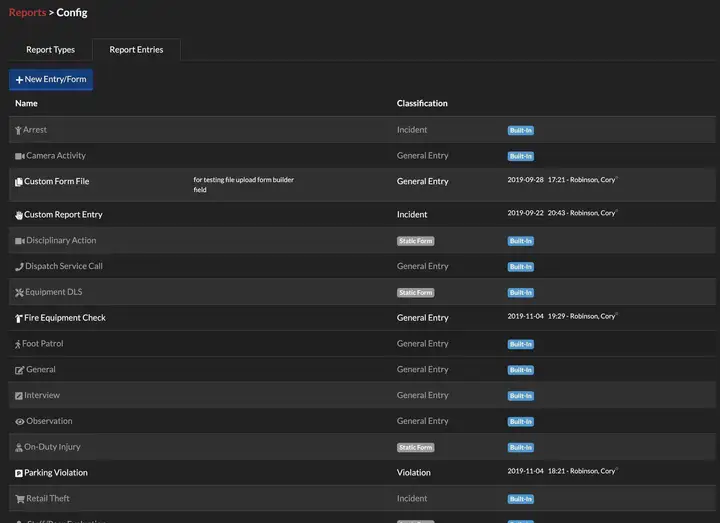Click the Name column header
Image resolution: width=720 pixels, height=523 pixels.
point(26,103)
